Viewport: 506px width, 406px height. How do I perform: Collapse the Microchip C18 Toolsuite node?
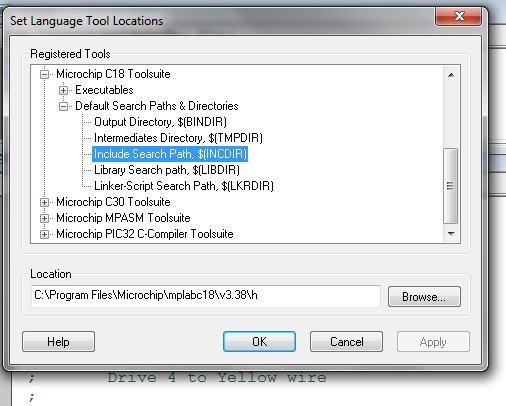point(44,74)
